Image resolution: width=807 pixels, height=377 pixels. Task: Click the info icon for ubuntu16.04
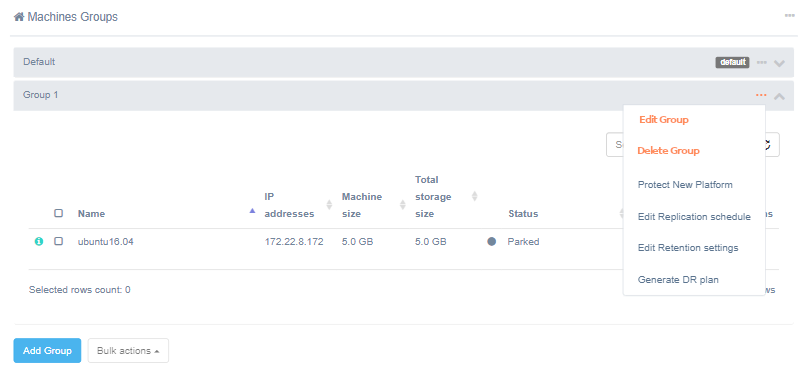coord(39,241)
